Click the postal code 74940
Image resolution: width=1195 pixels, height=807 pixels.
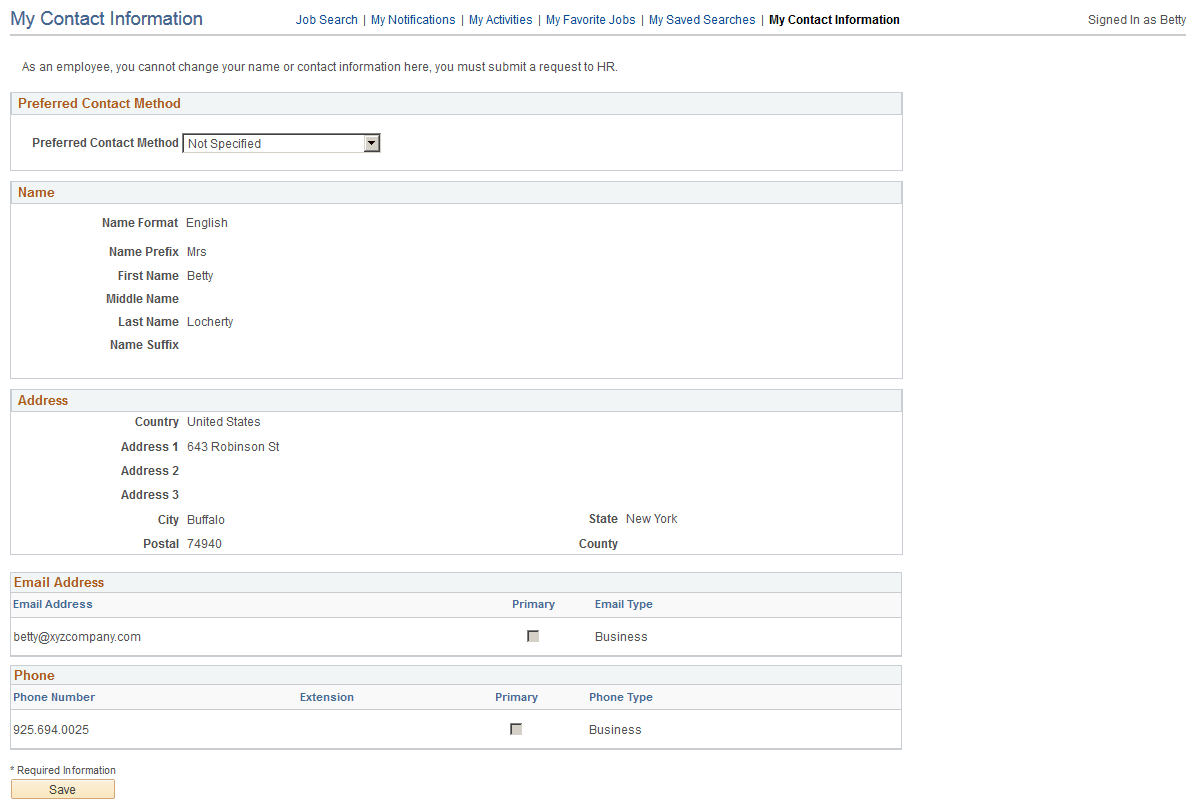click(x=204, y=544)
